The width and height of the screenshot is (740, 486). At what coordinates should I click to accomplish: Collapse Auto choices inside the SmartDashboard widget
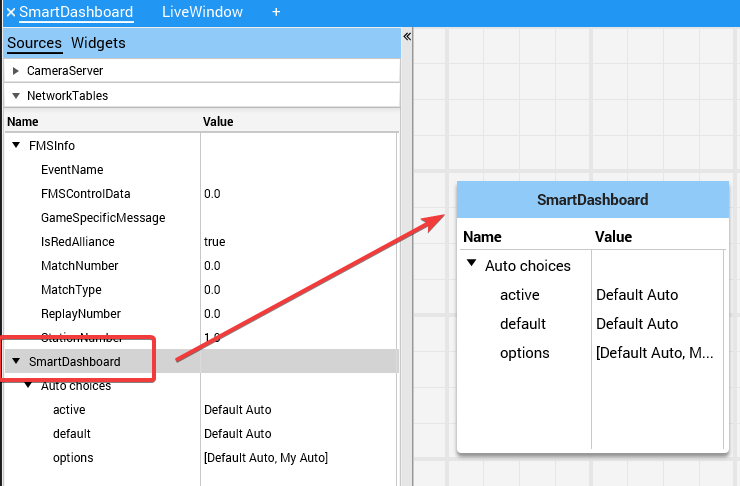pos(472,265)
